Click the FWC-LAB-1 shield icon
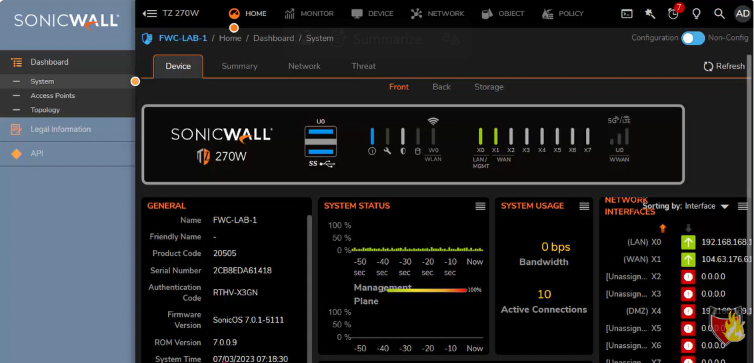The width and height of the screenshot is (754, 363). [x=147, y=38]
